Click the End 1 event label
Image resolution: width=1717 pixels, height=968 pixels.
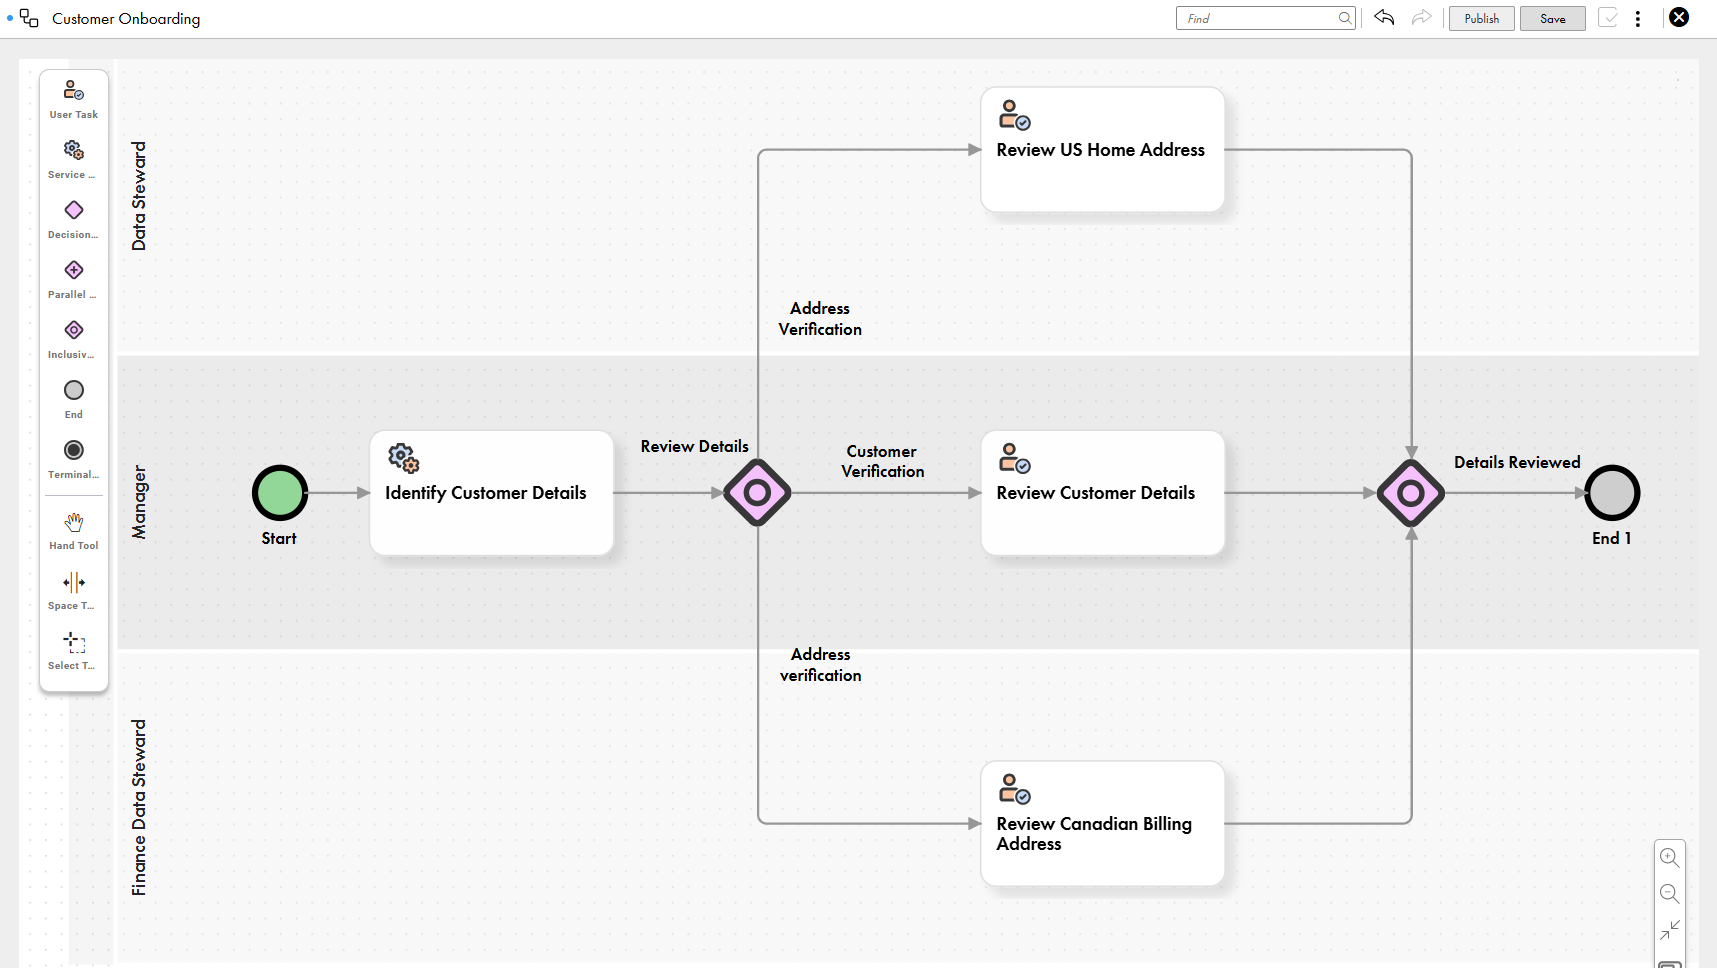tap(1611, 538)
